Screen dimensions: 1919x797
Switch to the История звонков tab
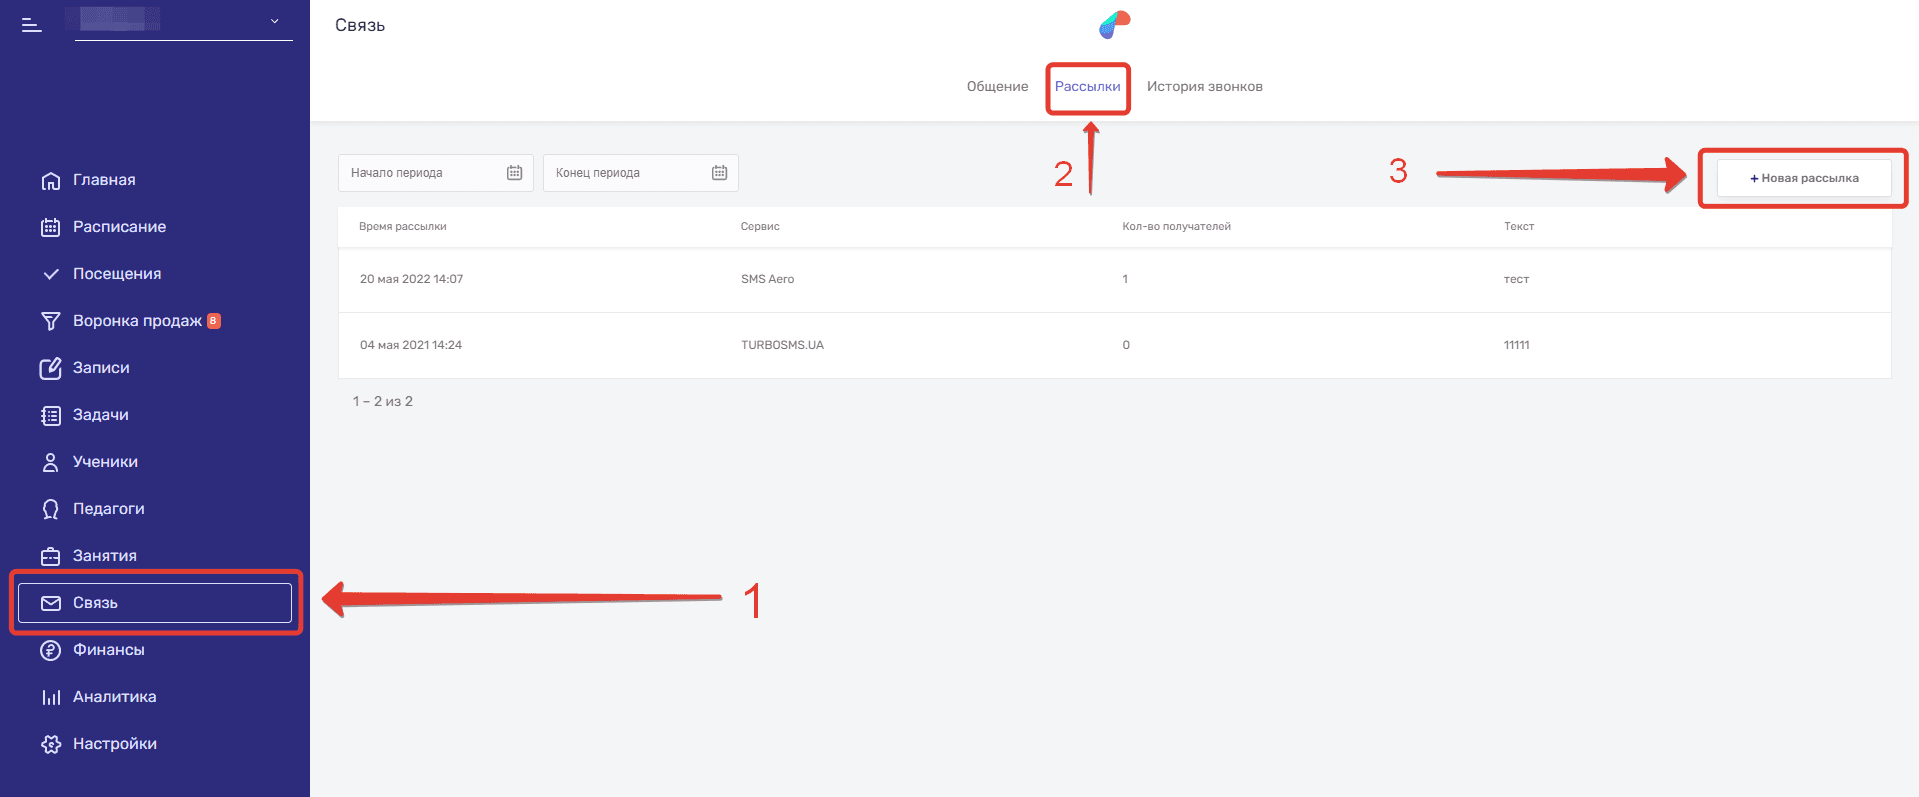point(1204,87)
